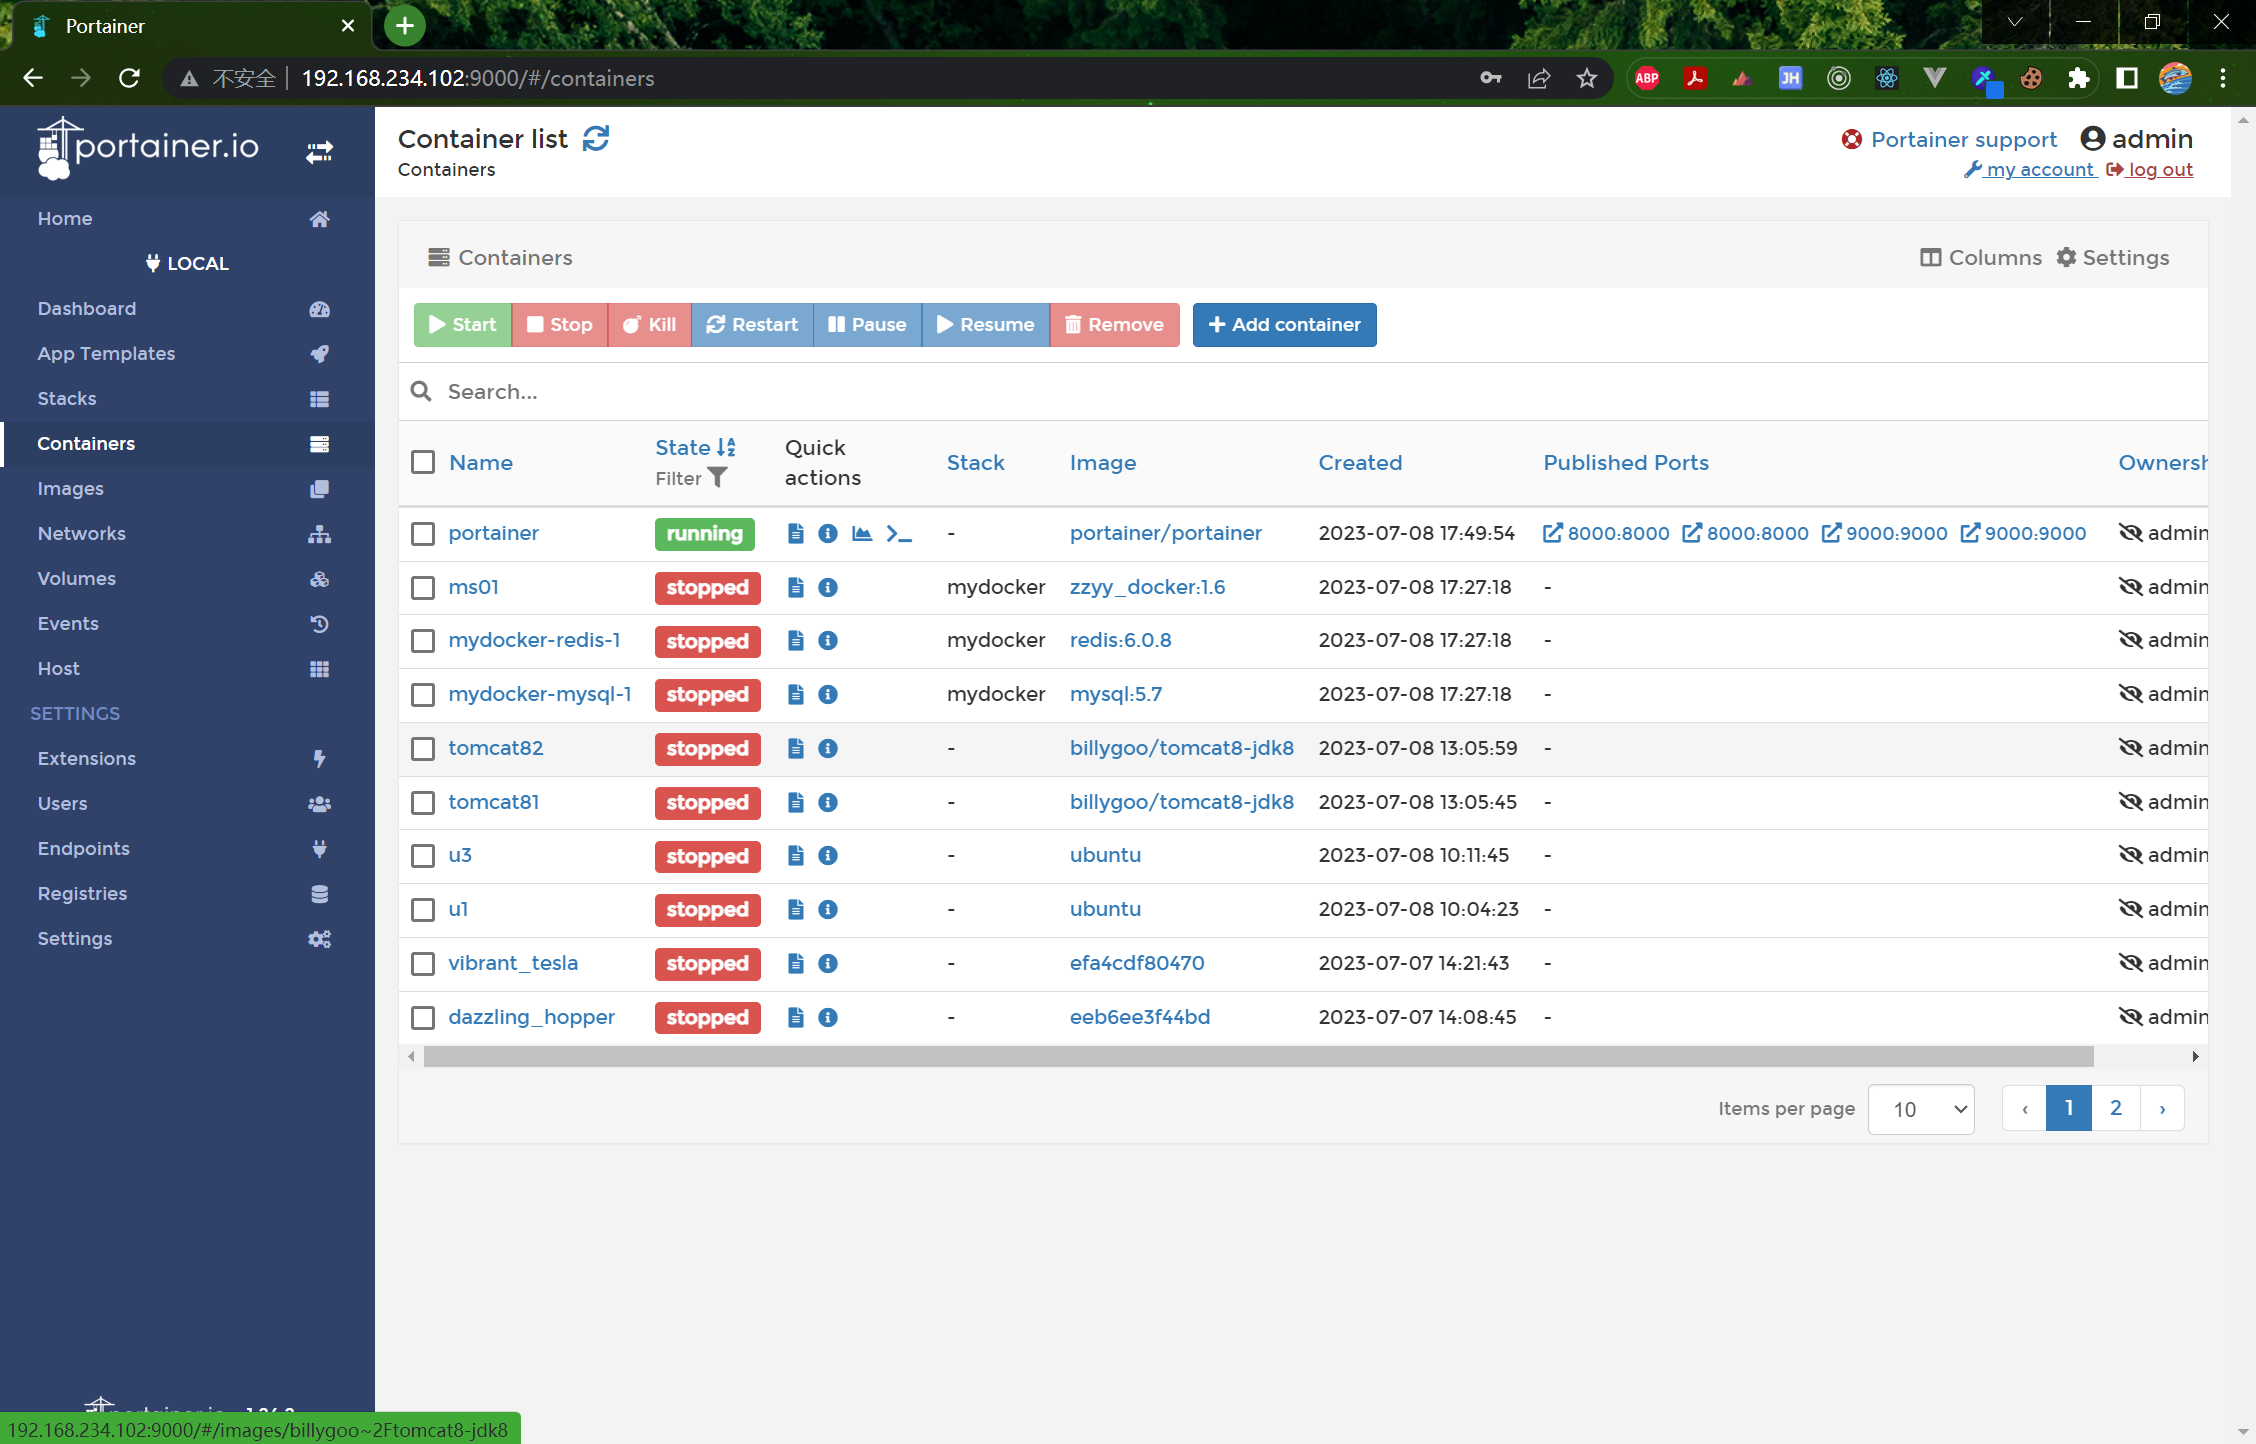Click the Add container button

(x=1284, y=325)
